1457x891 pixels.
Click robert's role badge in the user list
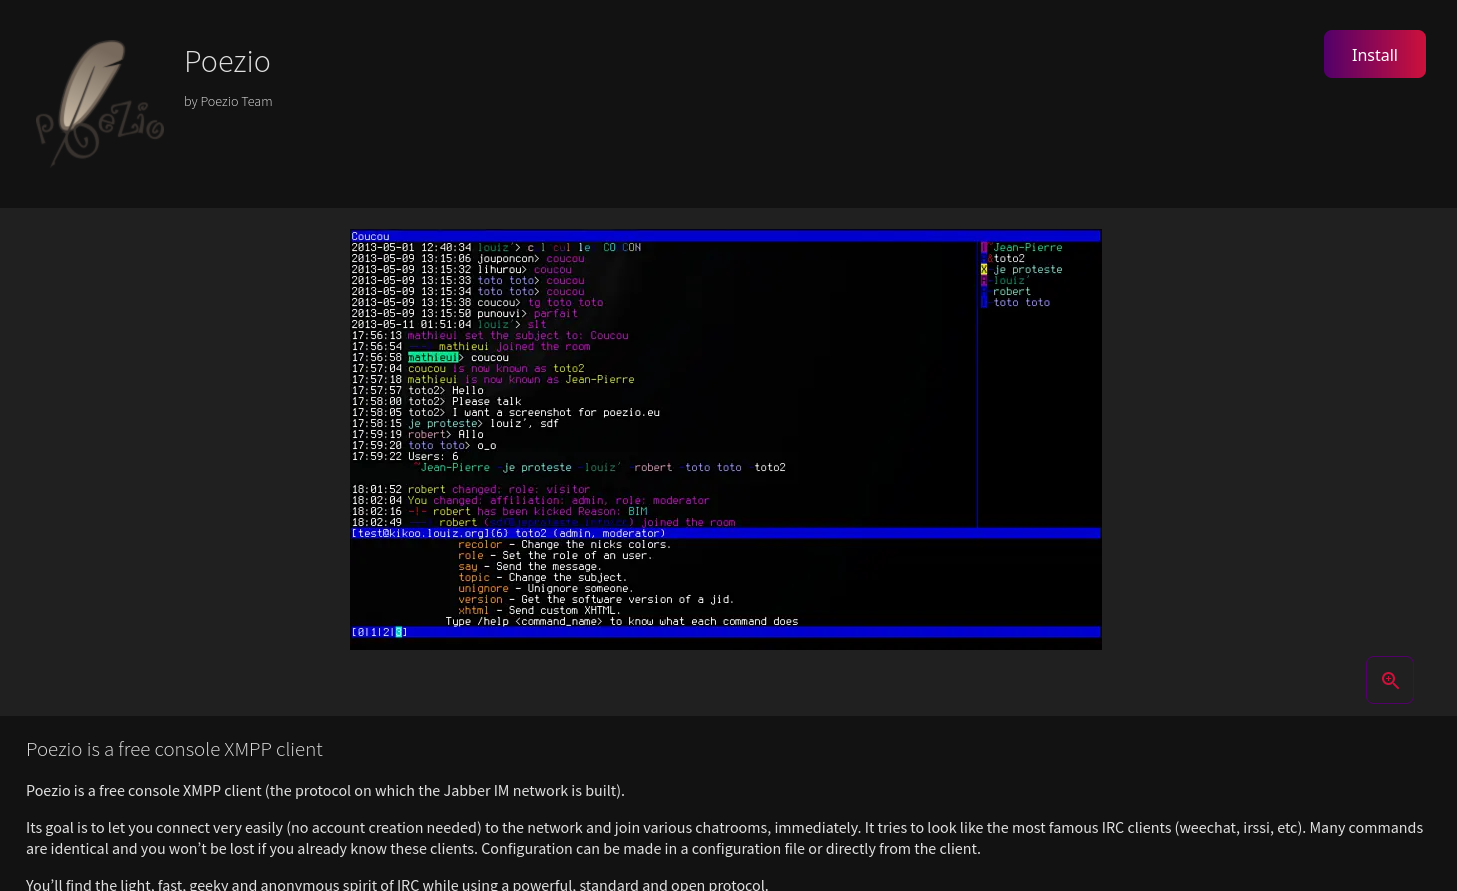tap(984, 291)
